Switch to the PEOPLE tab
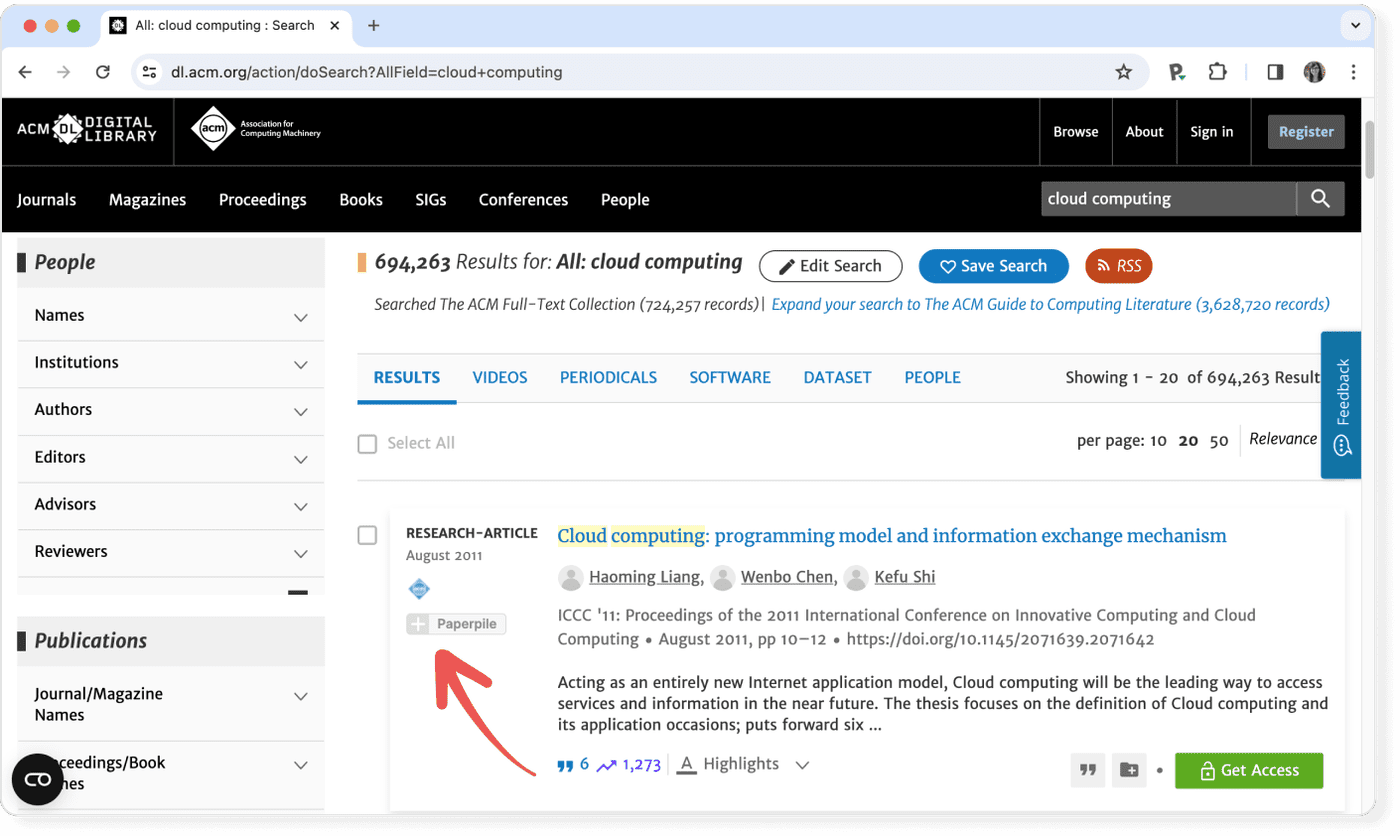This screenshot has width=1400, height=836. [x=932, y=377]
